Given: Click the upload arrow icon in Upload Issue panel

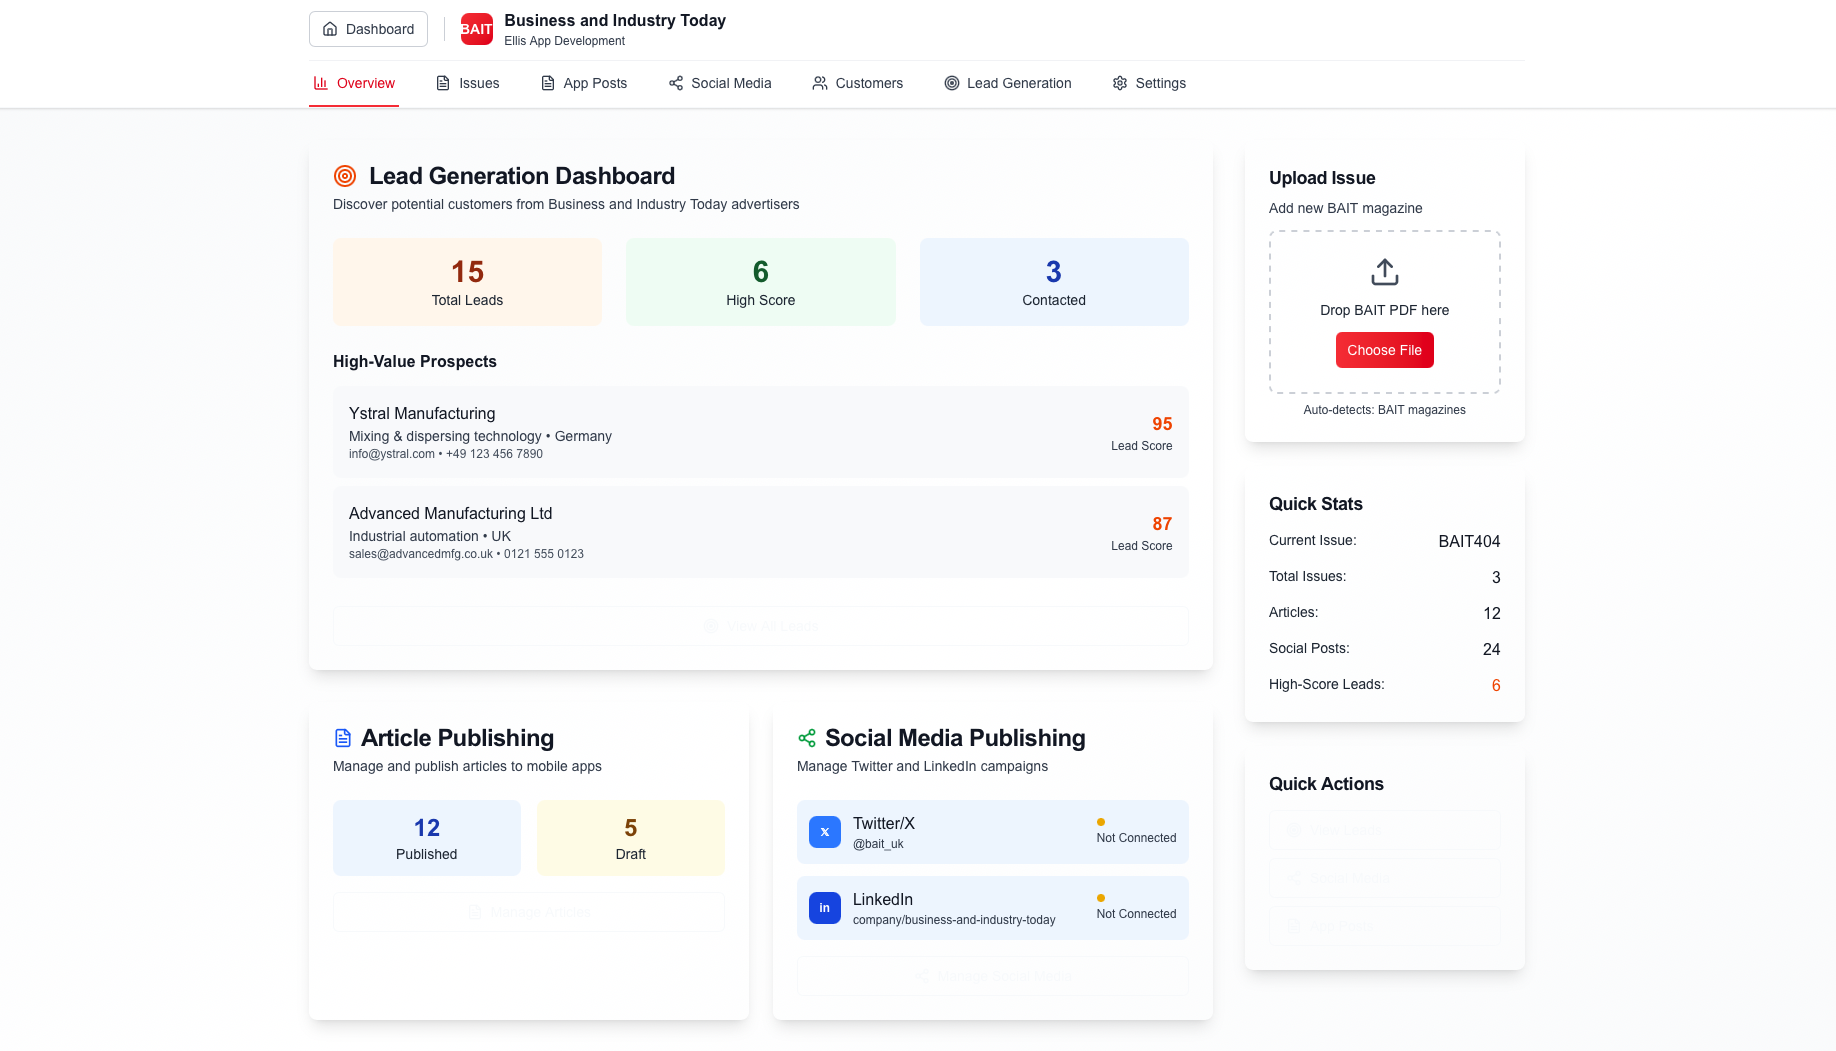Looking at the screenshot, I should tap(1384, 270).
